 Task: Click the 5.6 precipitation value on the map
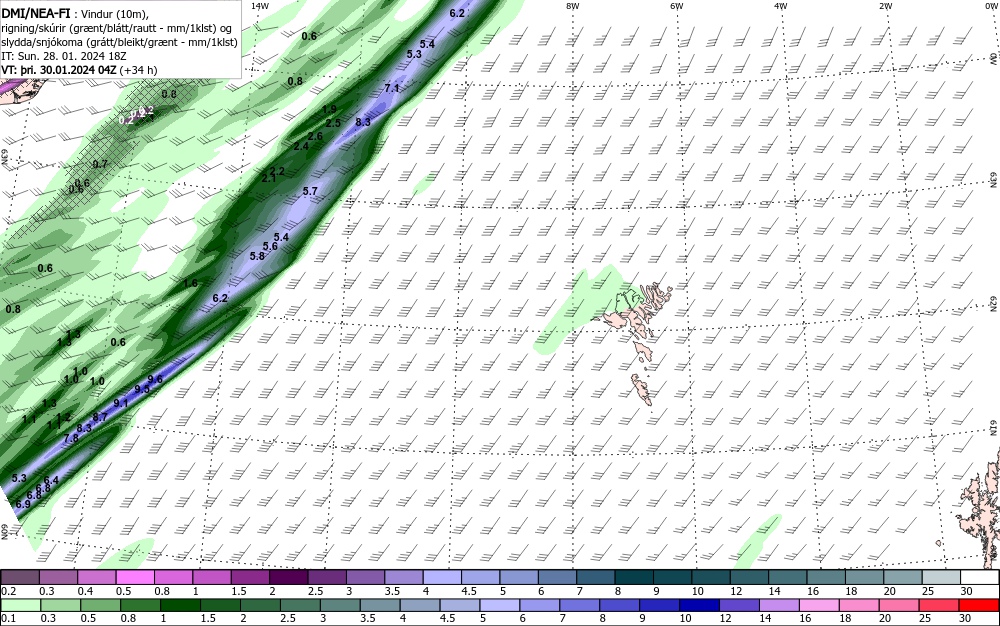[x=270, y=246]
